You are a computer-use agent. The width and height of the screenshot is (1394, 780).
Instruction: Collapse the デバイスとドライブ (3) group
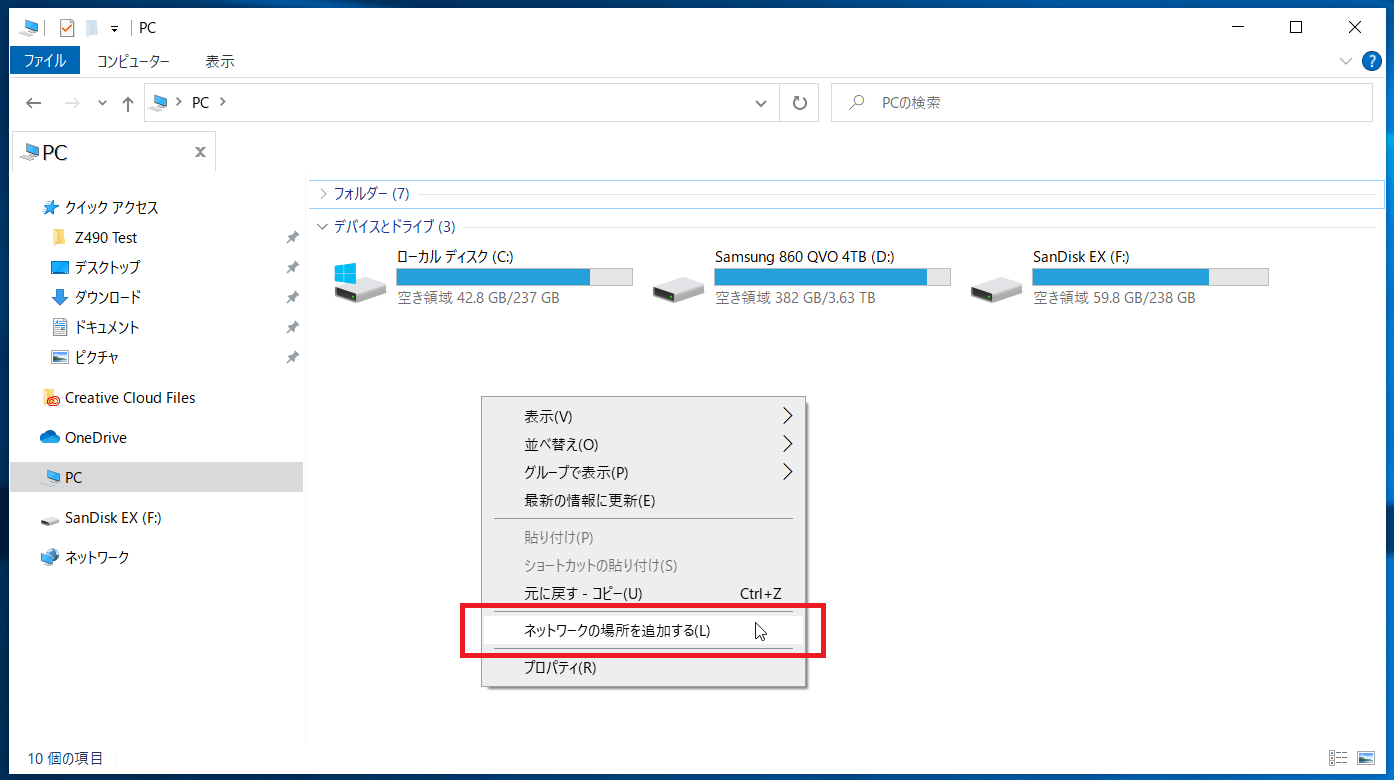point(322,227)
